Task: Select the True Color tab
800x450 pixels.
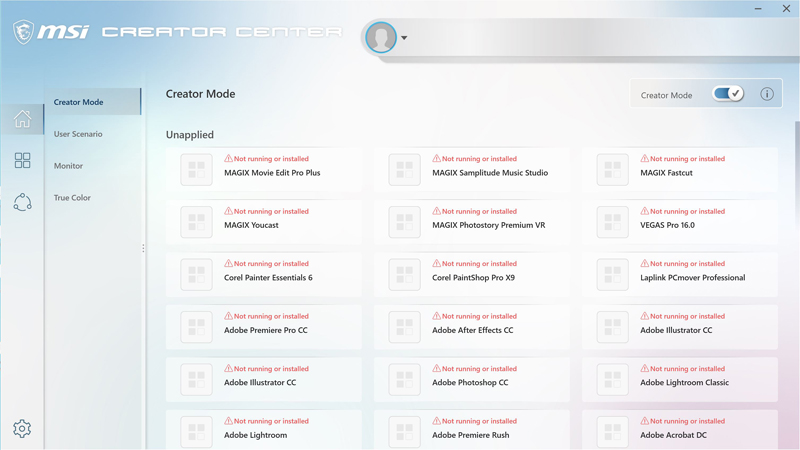Action: click(x=72, y=197)
